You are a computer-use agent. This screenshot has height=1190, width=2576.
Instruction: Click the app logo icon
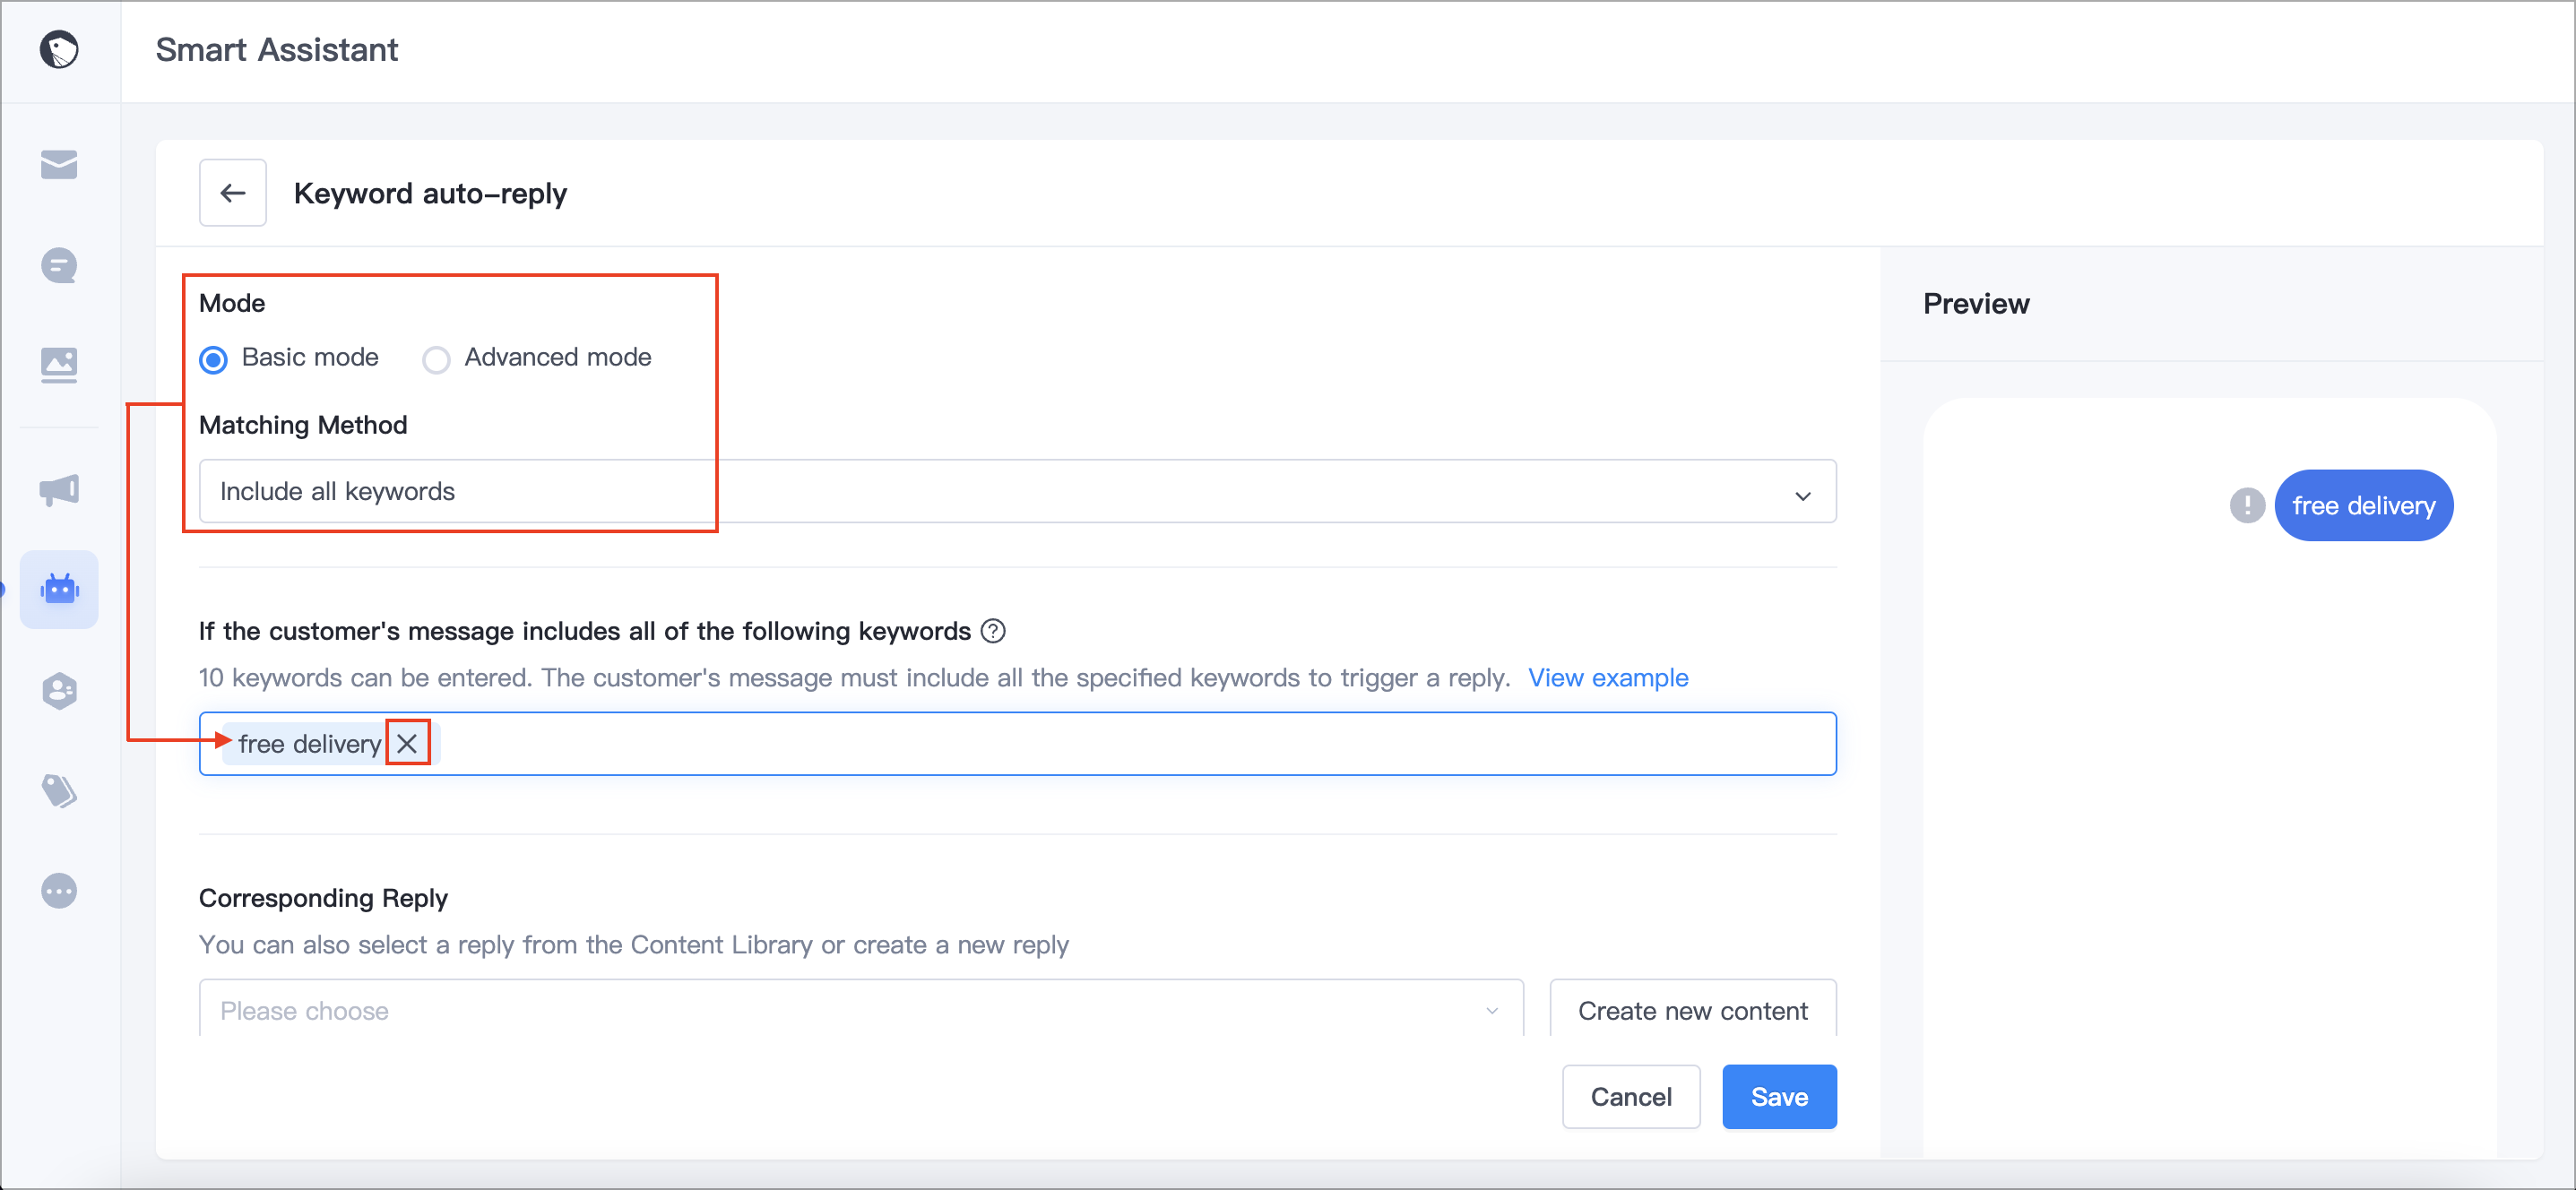(59, 49)
